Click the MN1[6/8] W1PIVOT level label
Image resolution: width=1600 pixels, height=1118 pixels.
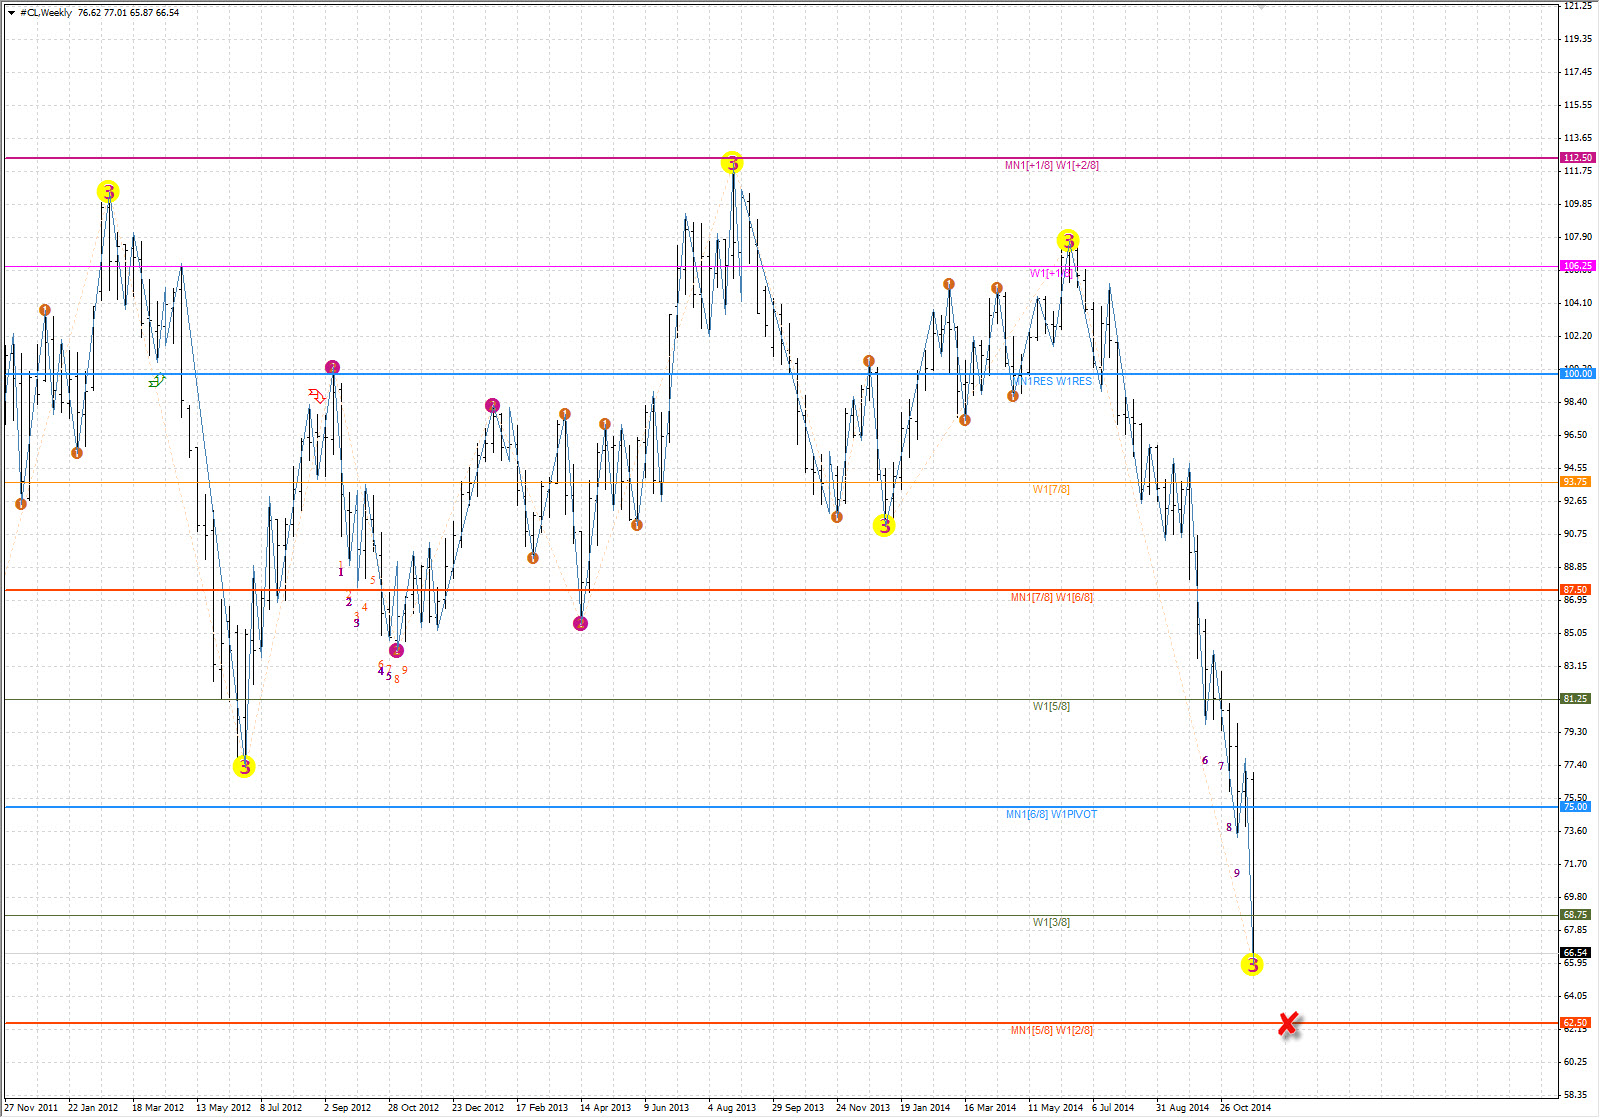point(1051,815)
